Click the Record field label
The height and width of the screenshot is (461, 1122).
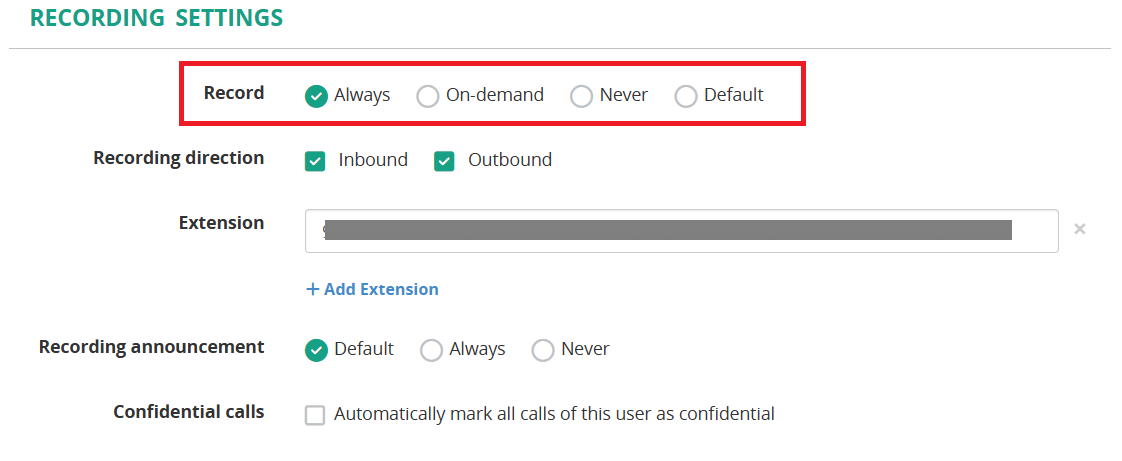pos(234,93)
